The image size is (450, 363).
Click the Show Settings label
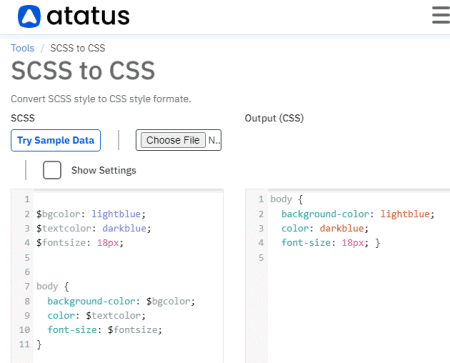(104, 170)
